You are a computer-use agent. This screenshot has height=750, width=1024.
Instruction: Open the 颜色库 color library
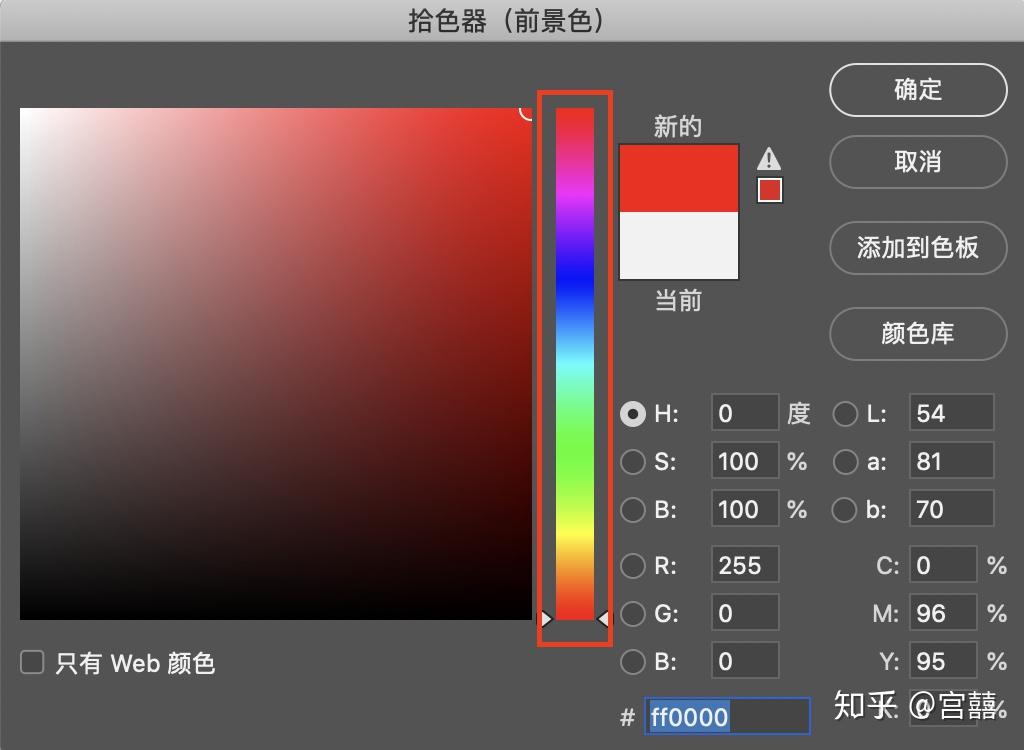click(917, 334)
